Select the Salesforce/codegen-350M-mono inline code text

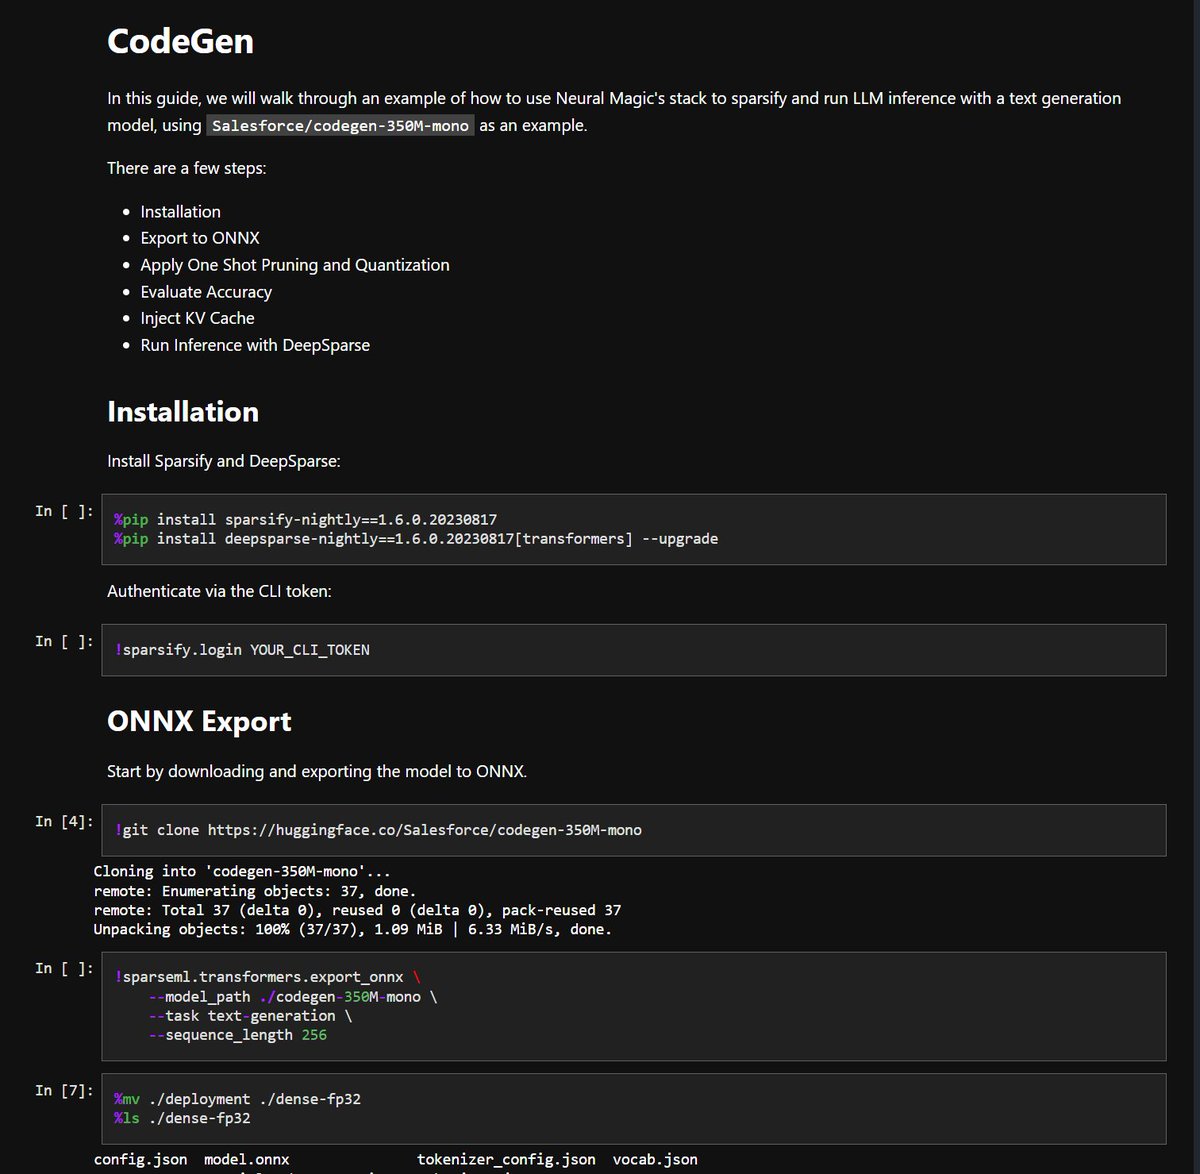tap(340, 126)
